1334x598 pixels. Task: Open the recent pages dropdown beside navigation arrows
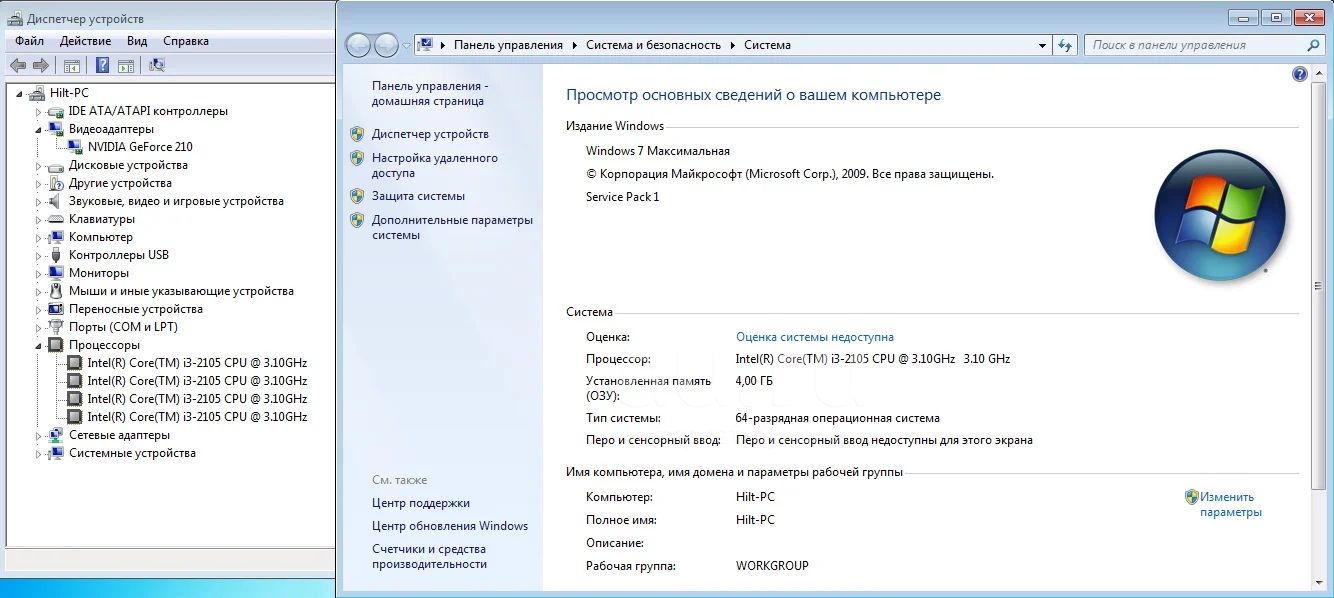point(406,45)
